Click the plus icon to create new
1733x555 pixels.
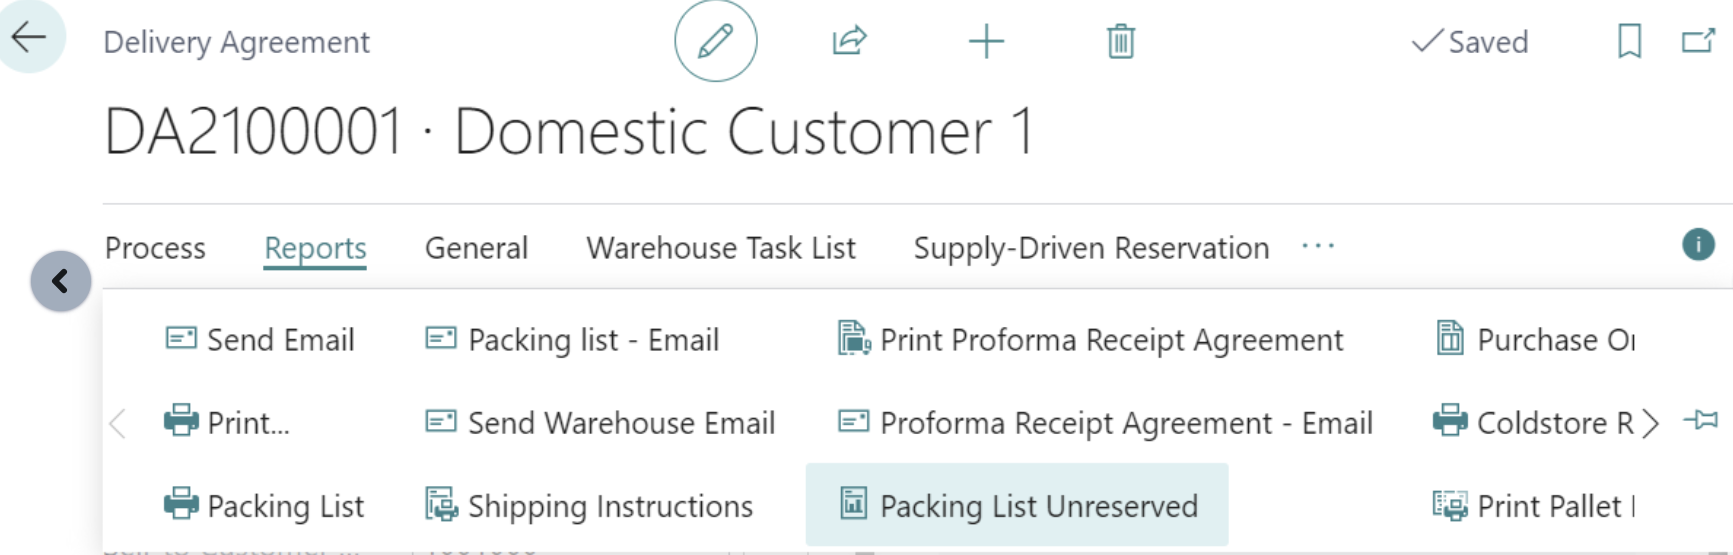[x=986, y=42]
